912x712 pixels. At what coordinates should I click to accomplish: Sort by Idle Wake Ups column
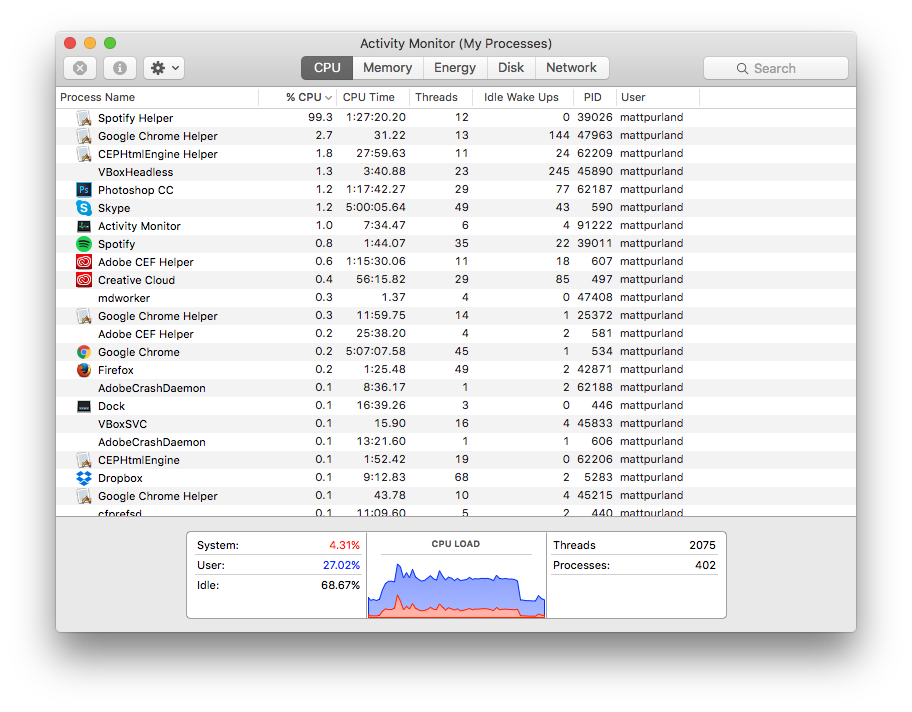pos(521,97)
